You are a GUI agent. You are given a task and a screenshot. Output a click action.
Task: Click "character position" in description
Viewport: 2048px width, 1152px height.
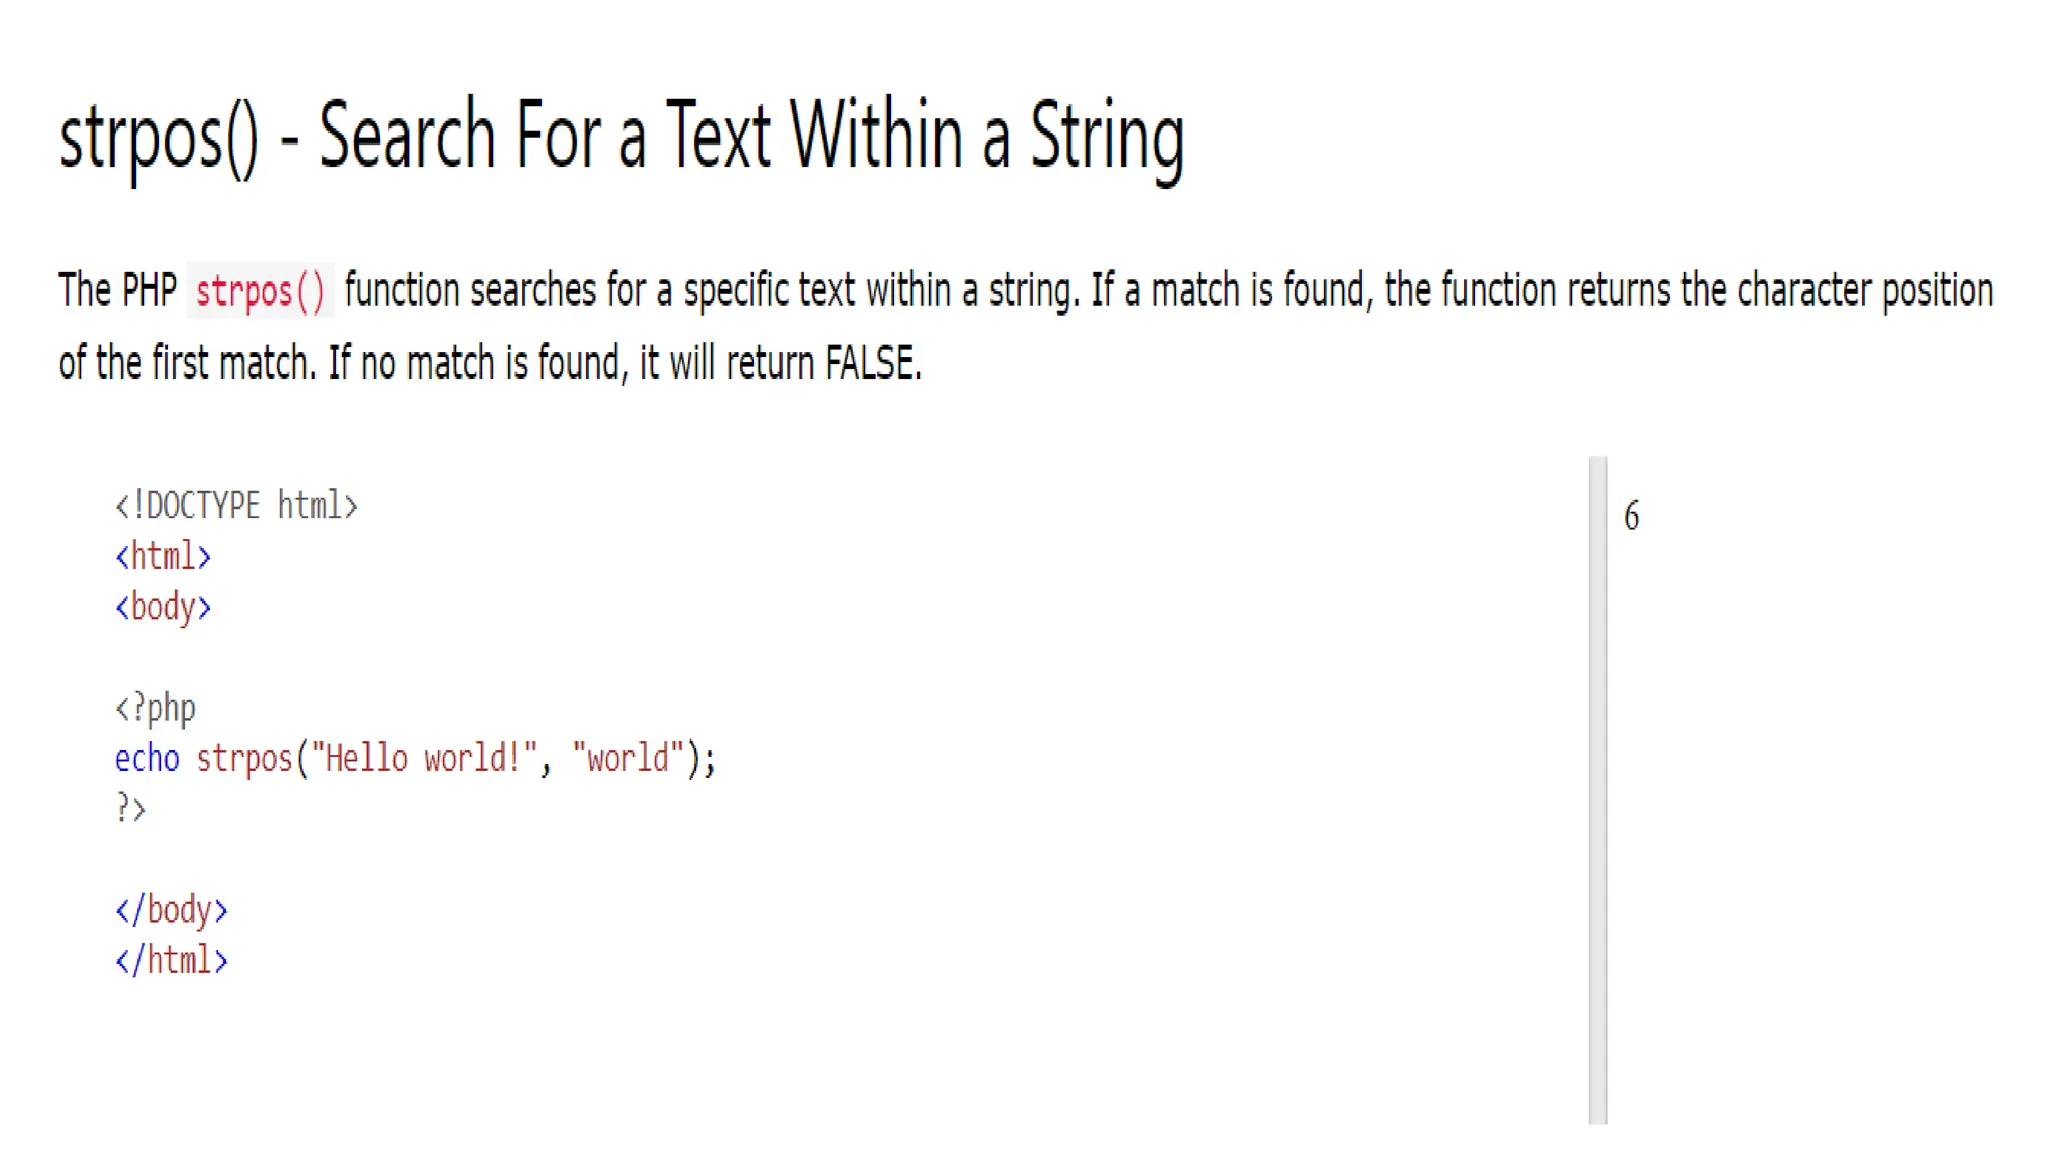[x=1865, y=291]
